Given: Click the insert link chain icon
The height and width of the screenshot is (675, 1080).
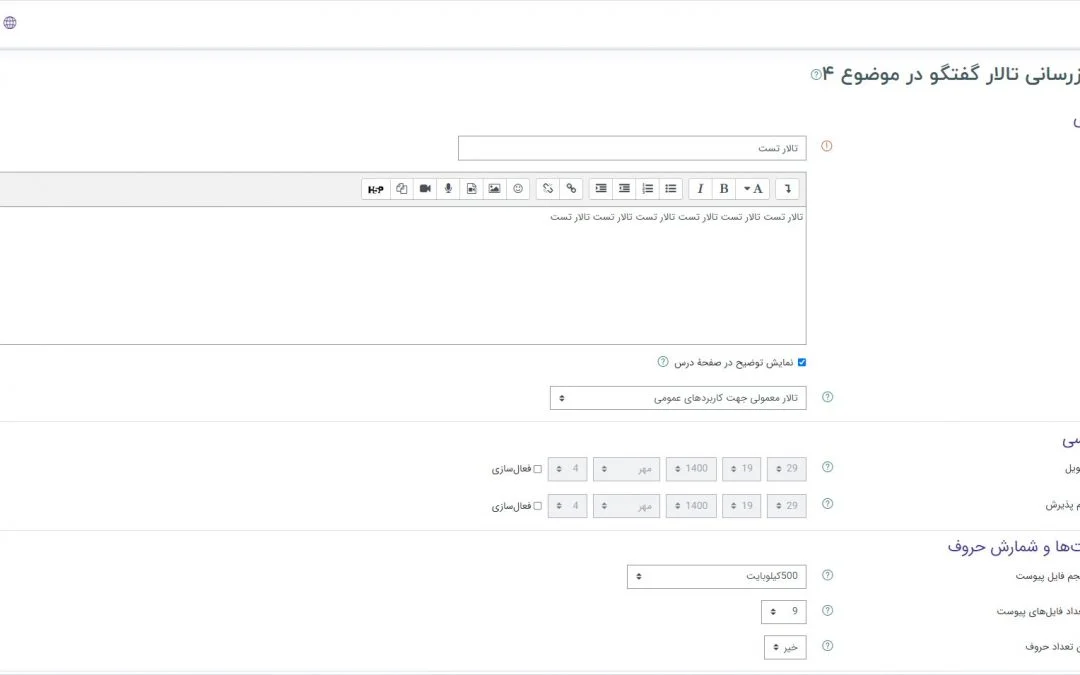Looking at the screenshot, I should point(571,188).
